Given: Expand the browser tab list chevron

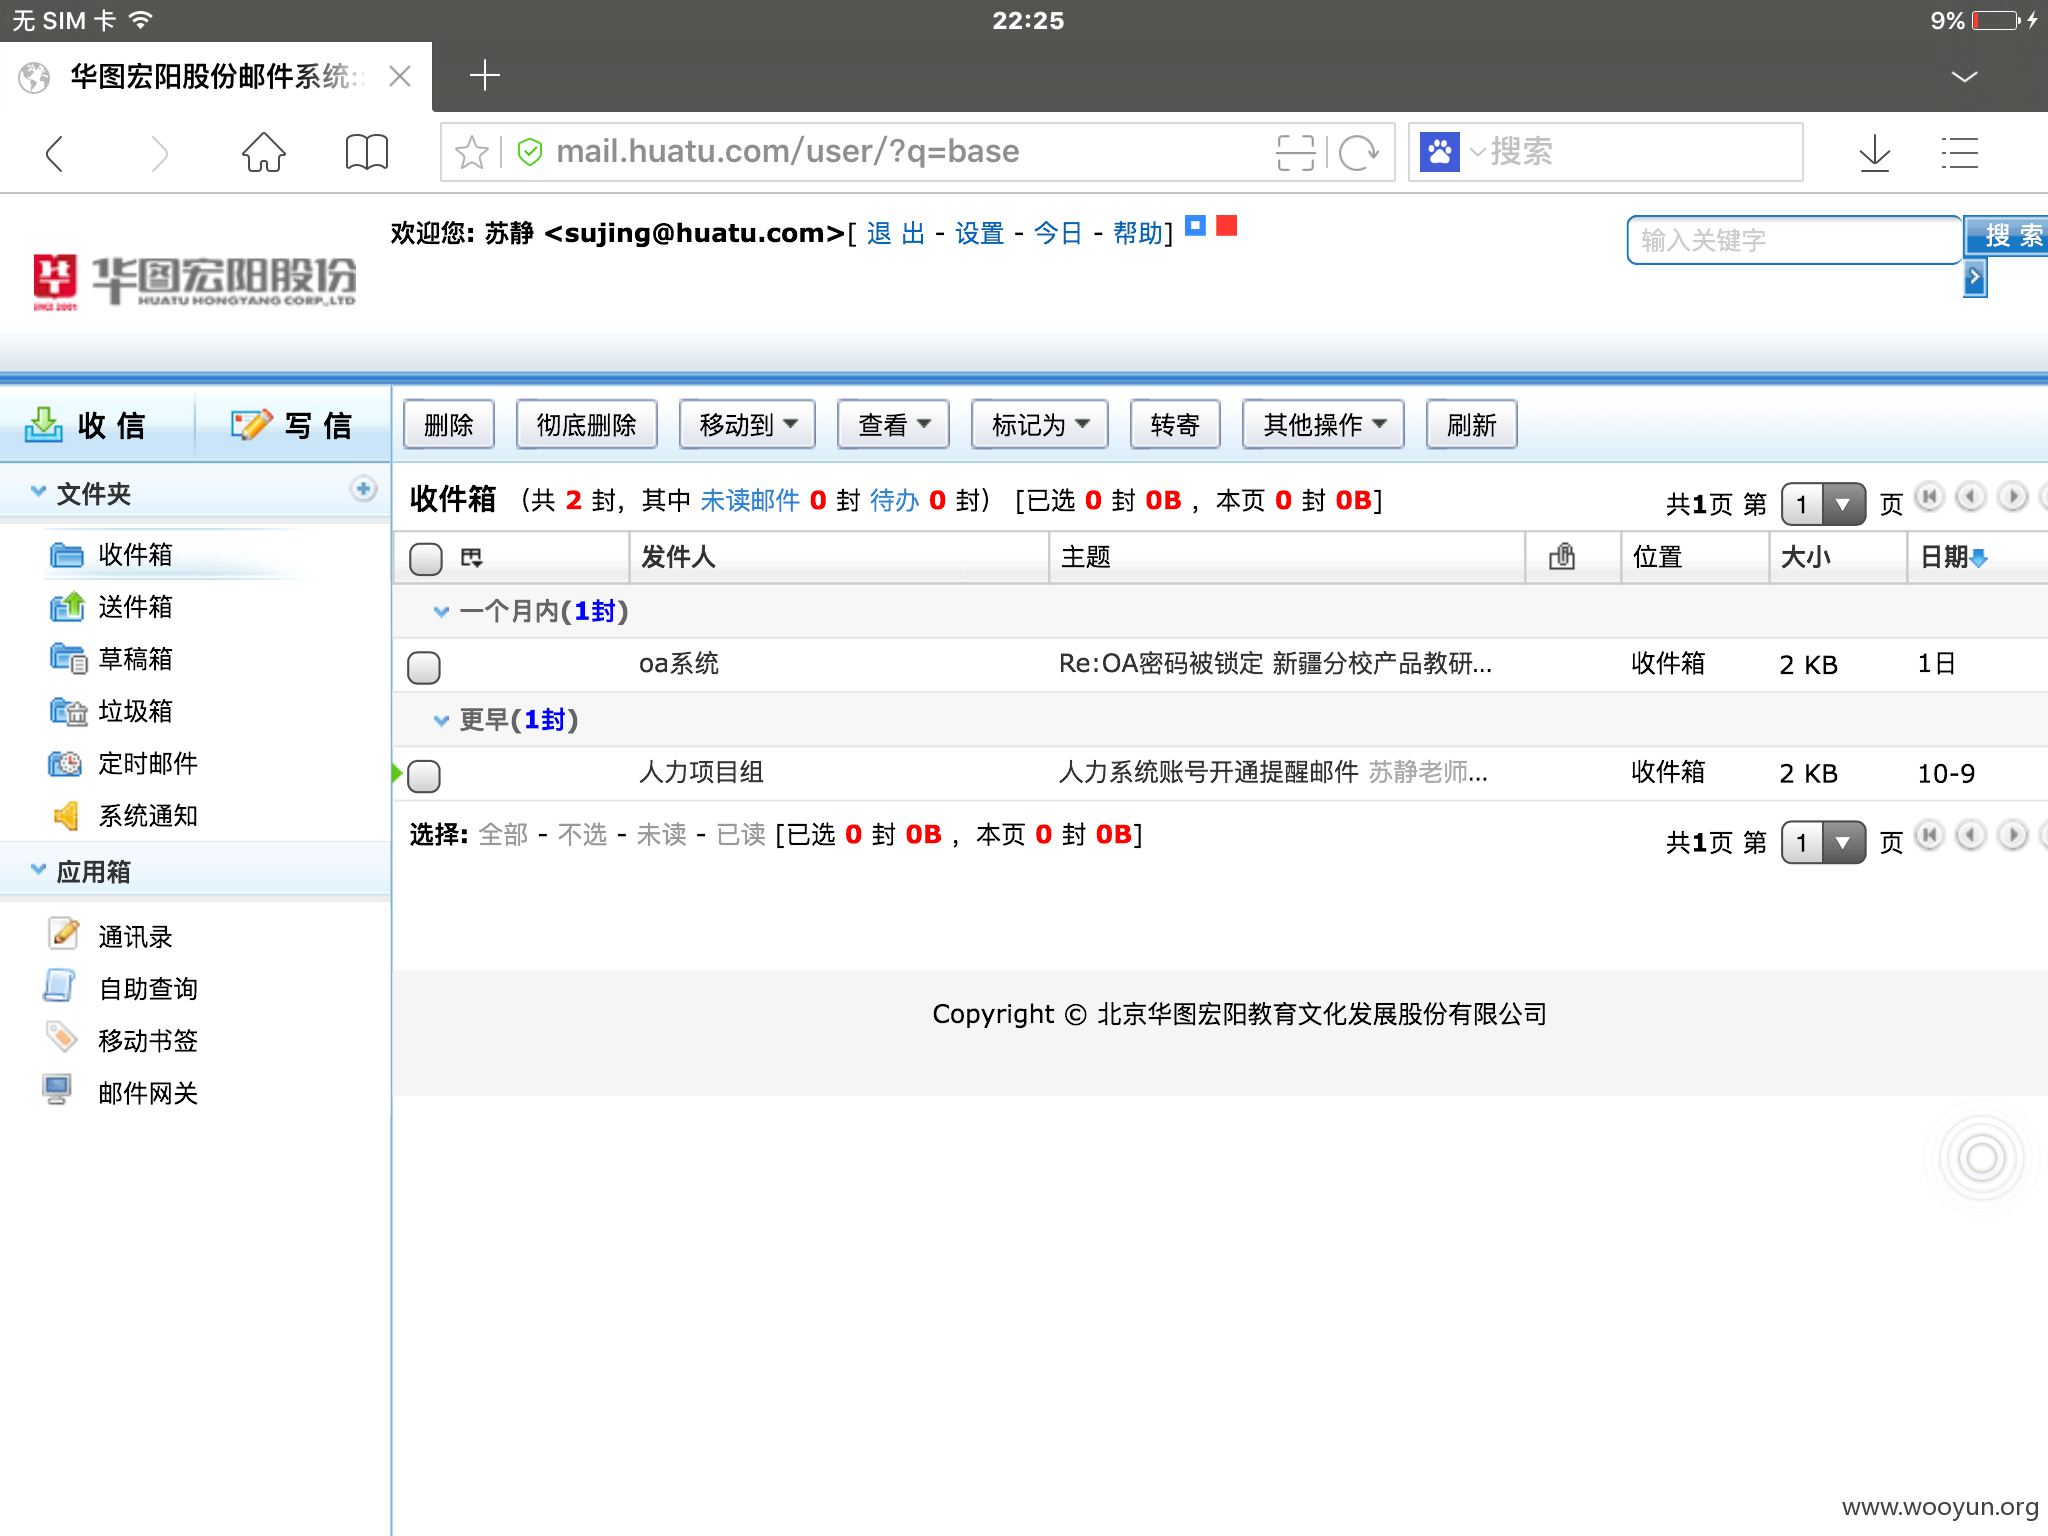Looking at the screenshot, I should 1965,76.
